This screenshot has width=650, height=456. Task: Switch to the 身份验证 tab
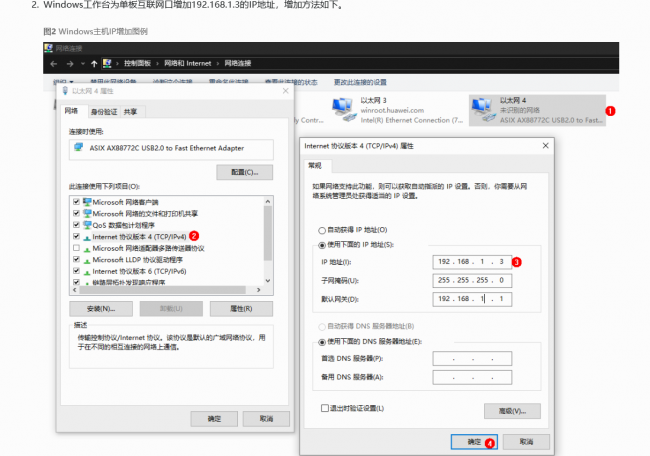(x=104, y=112)
